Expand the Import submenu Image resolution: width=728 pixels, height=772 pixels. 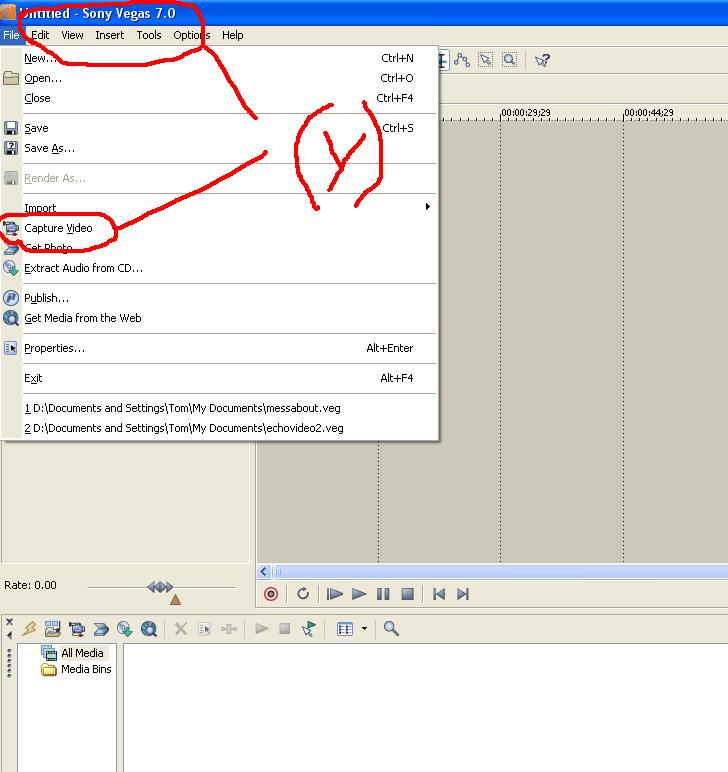tap(219, 208)
